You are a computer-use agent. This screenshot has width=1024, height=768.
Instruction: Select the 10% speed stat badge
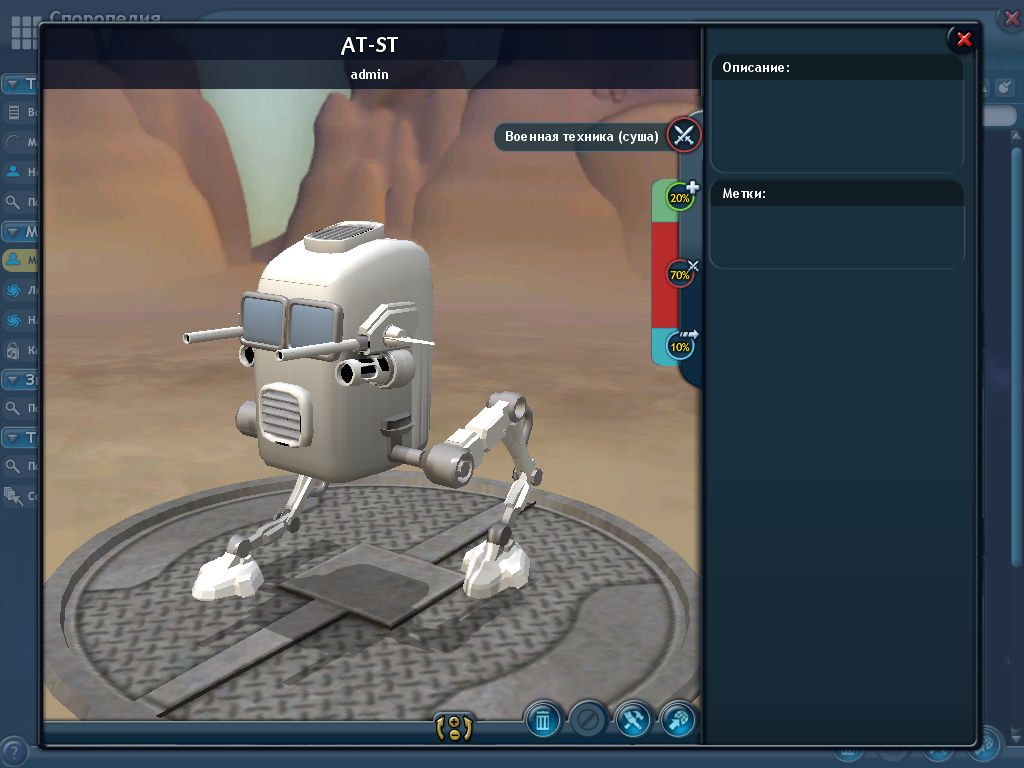(680, 346)
